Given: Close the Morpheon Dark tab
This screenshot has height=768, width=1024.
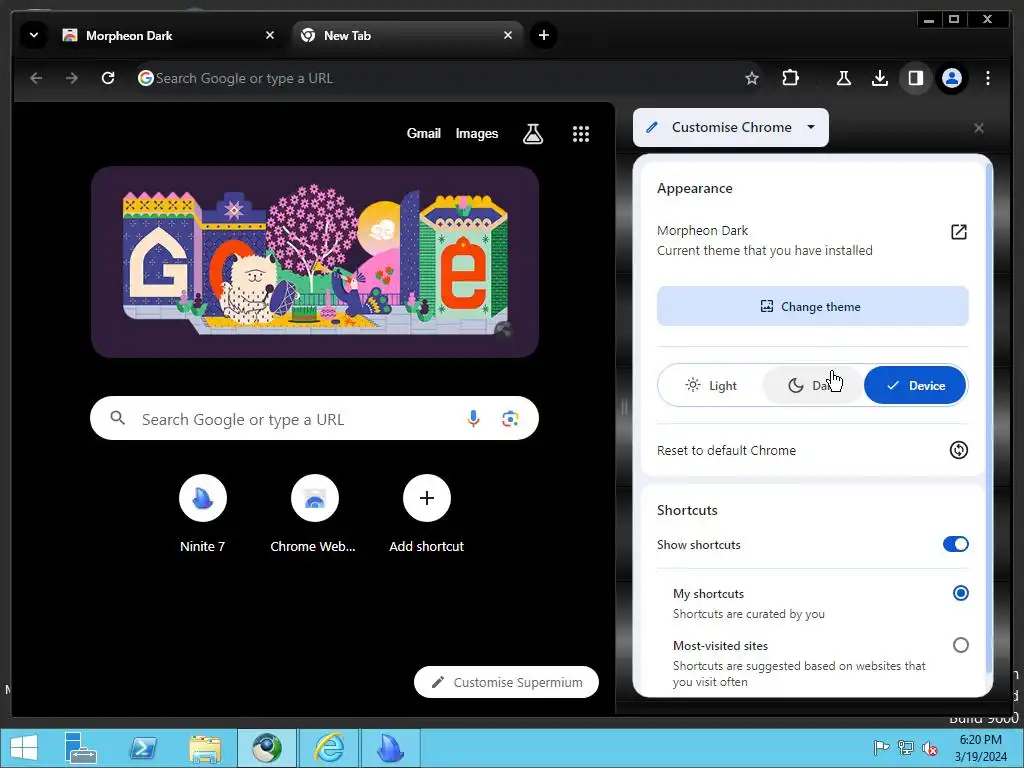Looking at the screenshot, I should [x=270, y=35].
